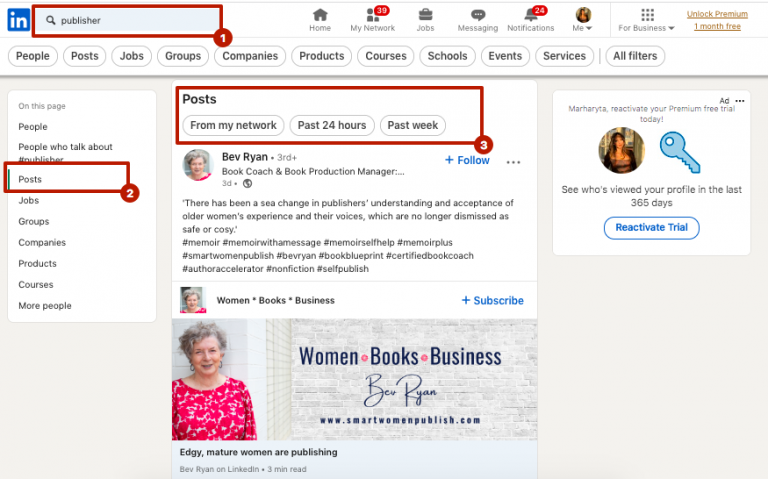Click the search field containing publisher

click(x=130, y=20)
